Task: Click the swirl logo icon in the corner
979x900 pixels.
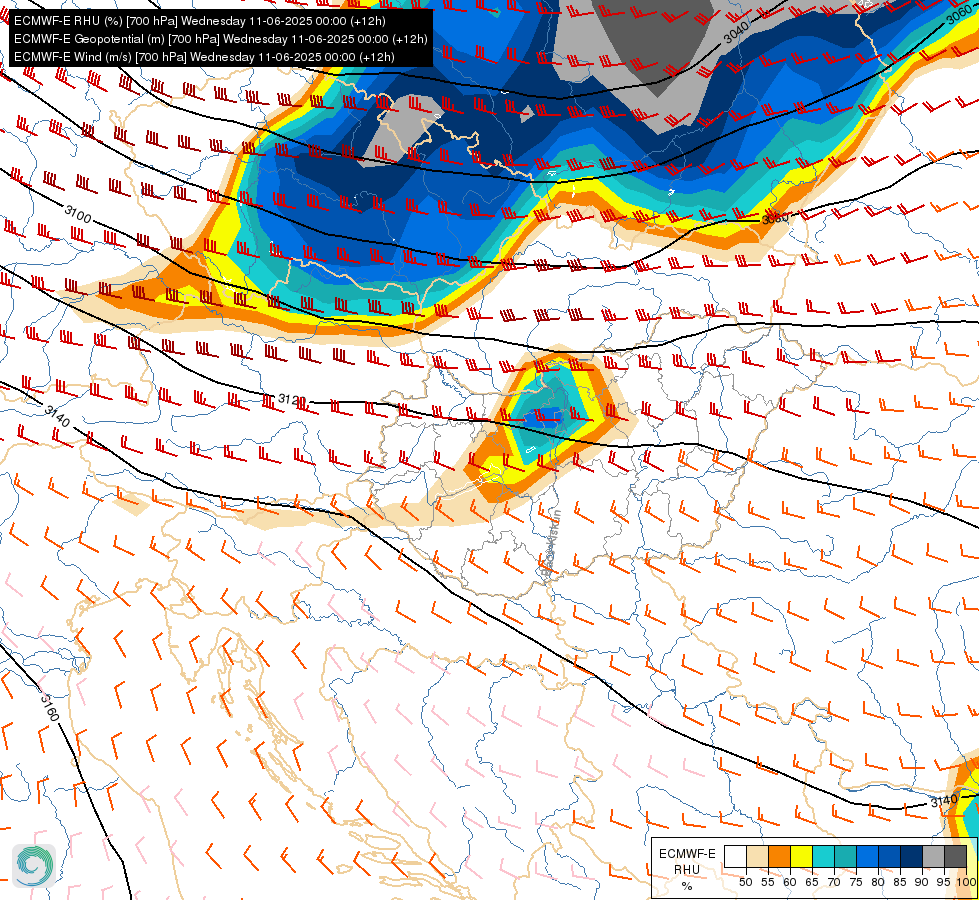Action: [34, 866]
